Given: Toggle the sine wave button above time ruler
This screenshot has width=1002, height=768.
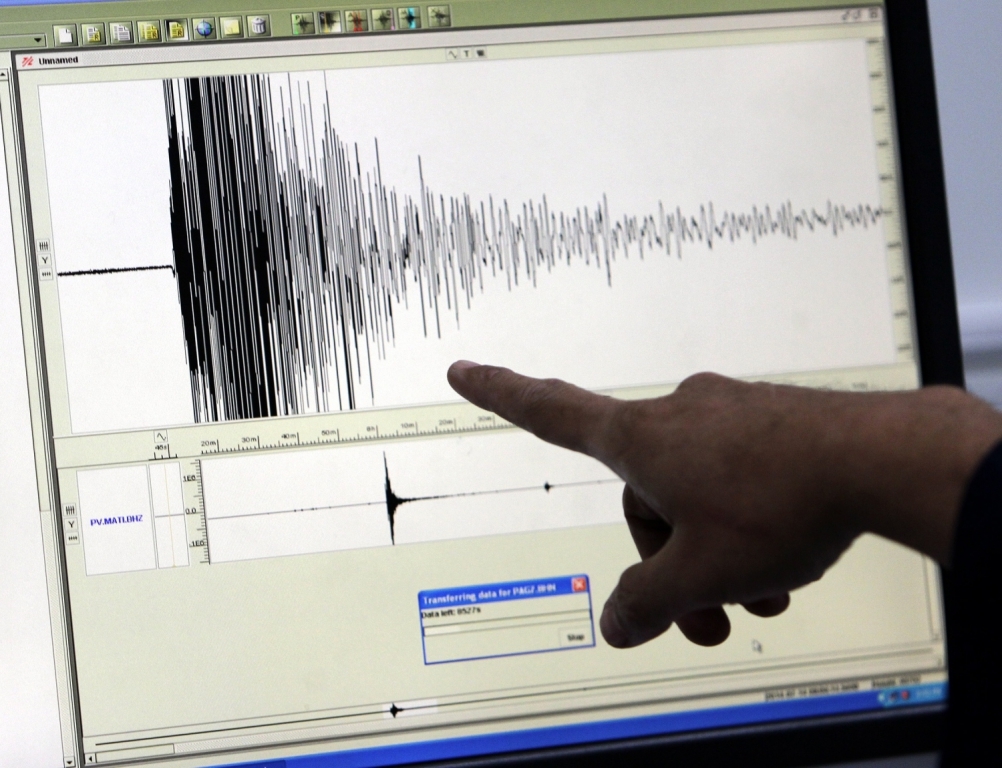Looking at the screenshot, I should 160,437.
